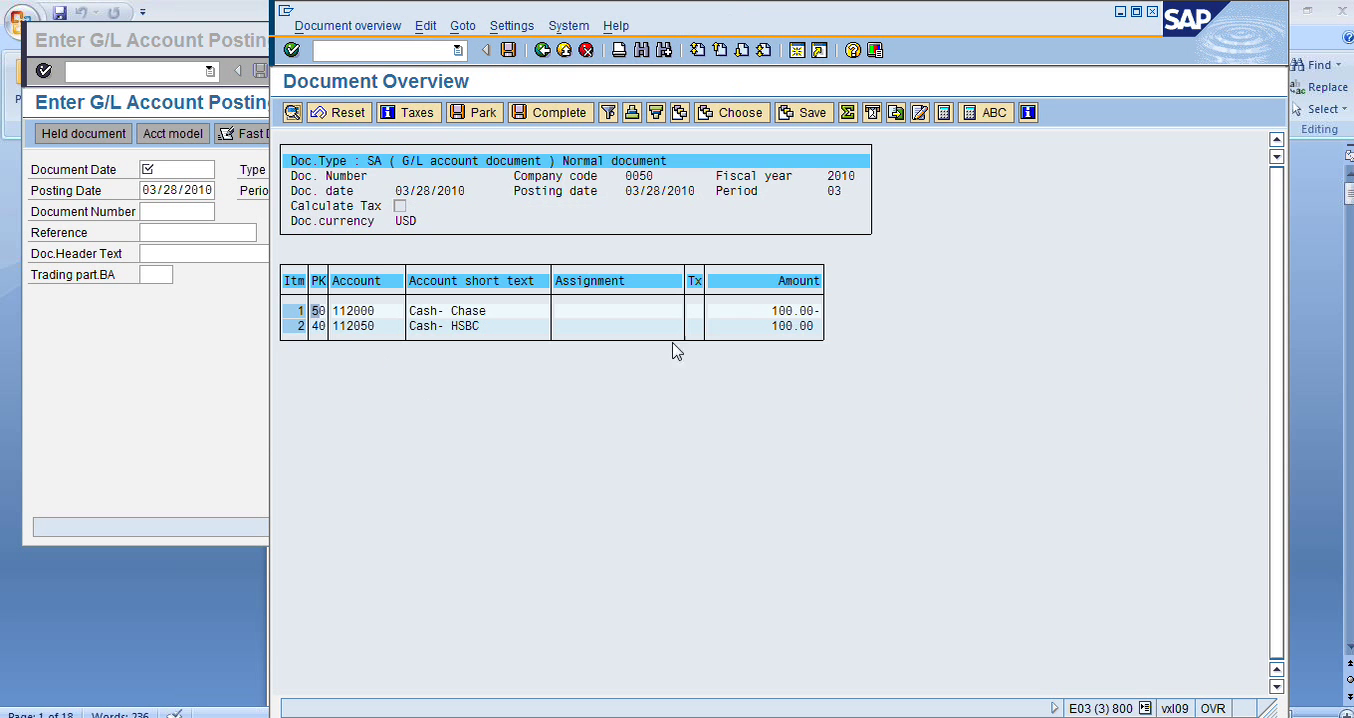Image resolution: width=1354 pixels, height=718 pixels.
Task: Select line item Cash- HSBC
Action: 552,326
